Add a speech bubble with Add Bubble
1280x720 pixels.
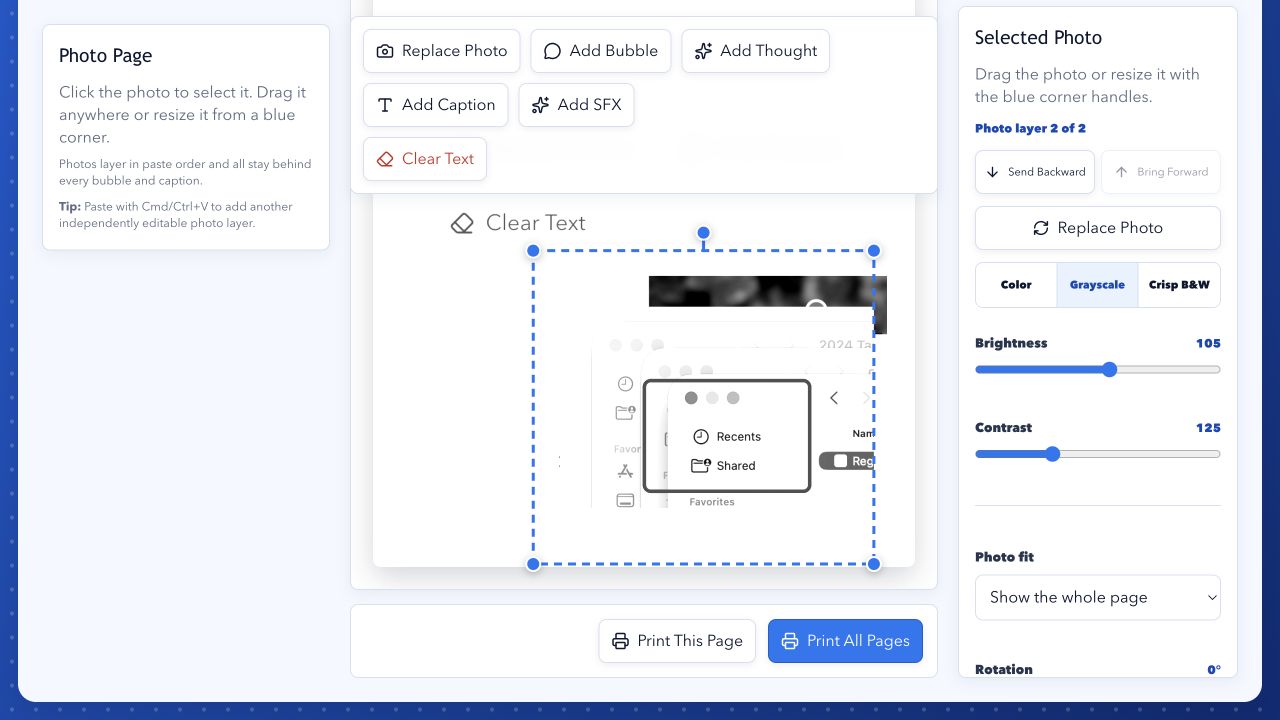[x=600, y=51]
